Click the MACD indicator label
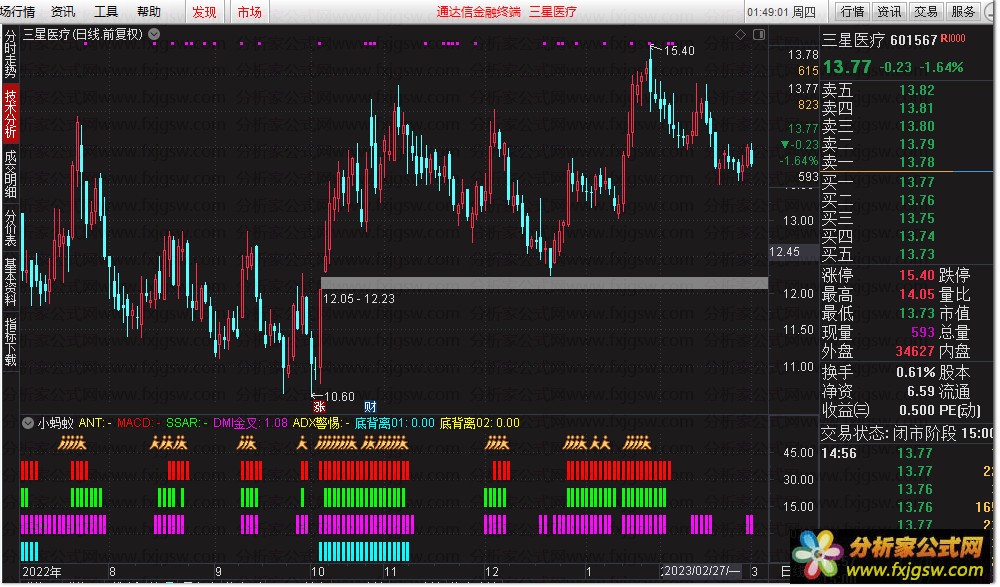 click(138, 422)
